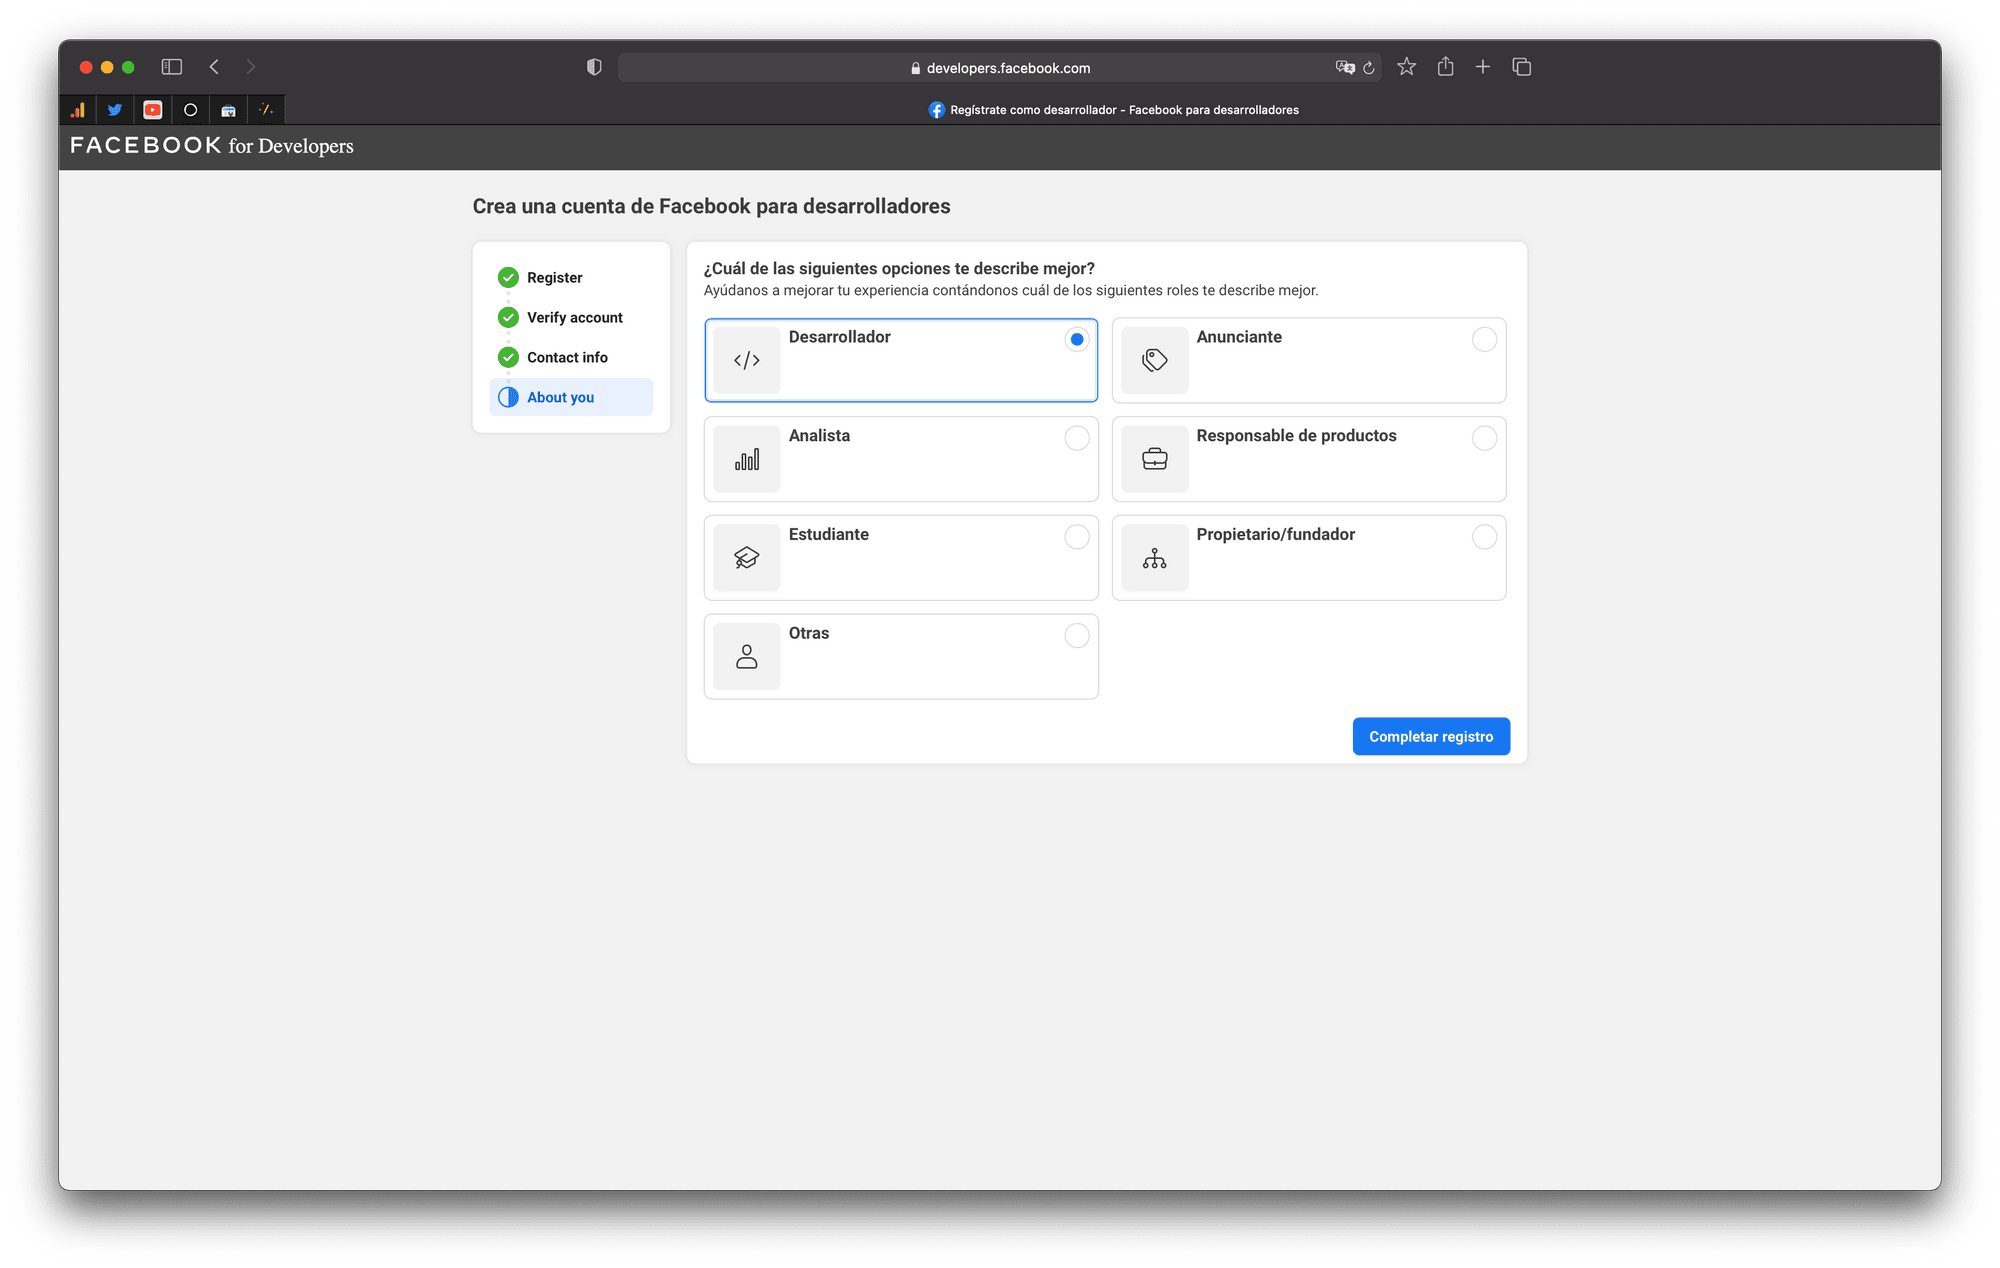Open a new tab with the plus icon

click(1483, 67)
